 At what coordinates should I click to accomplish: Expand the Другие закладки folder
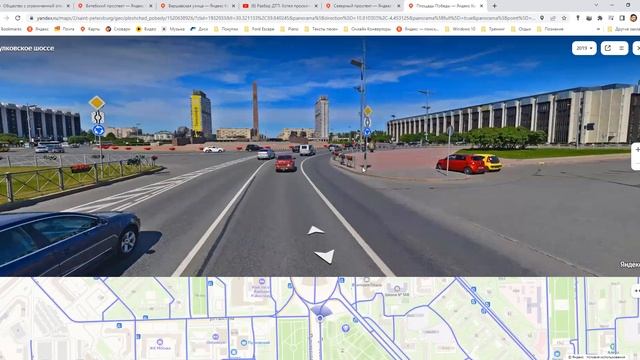click(624, 29)
